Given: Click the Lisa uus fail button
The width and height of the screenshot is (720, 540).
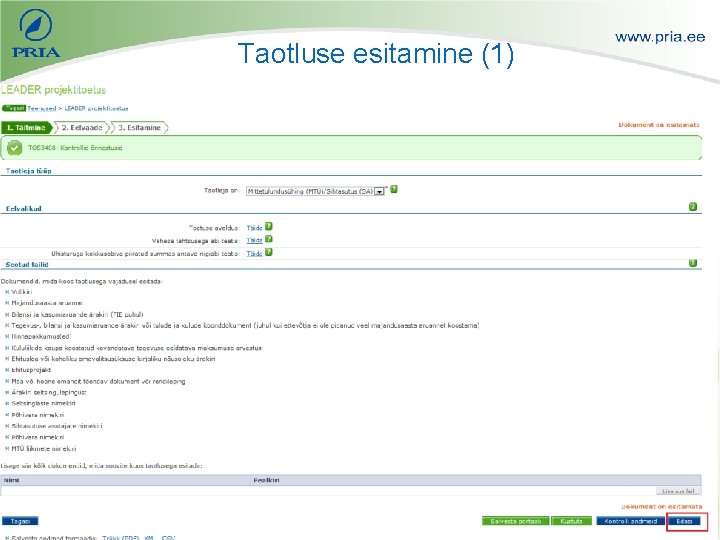Looking at the screenshot, I should pos(678,491).
